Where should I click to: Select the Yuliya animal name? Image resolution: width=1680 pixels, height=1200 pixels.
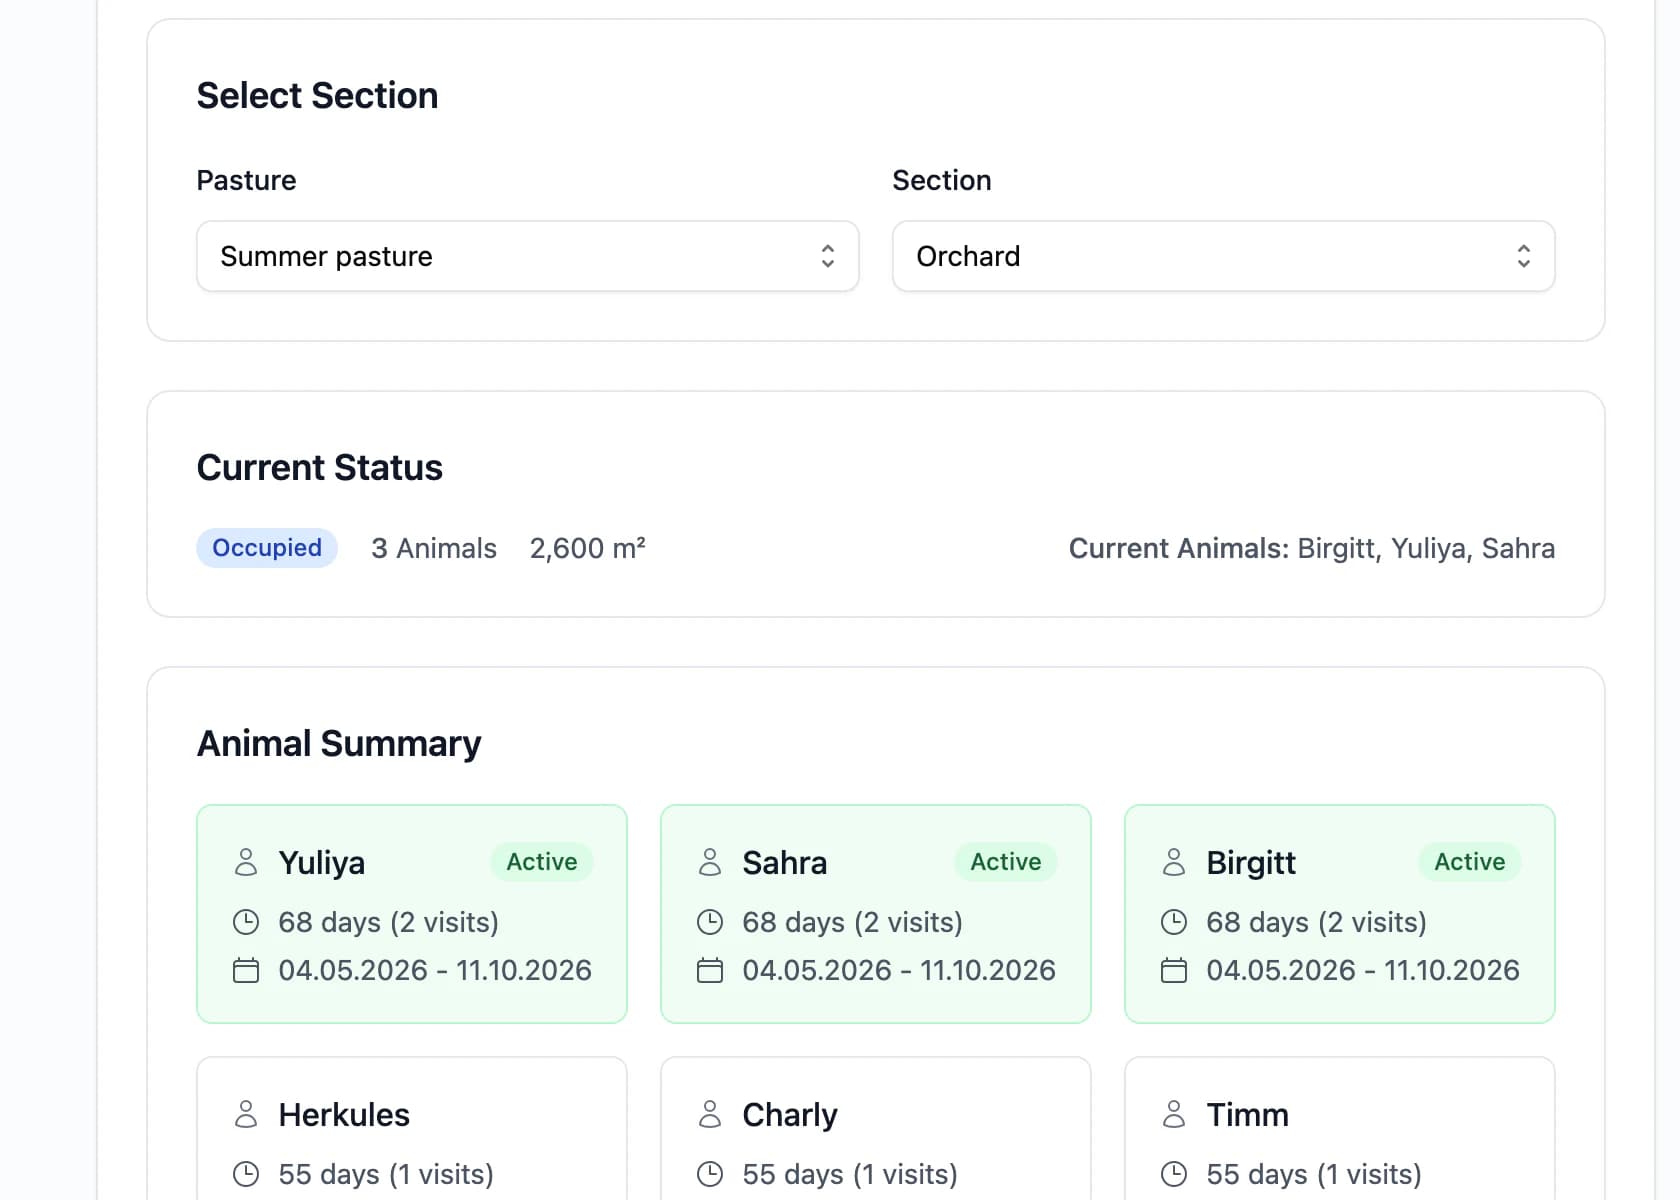[x=322, y=863]
